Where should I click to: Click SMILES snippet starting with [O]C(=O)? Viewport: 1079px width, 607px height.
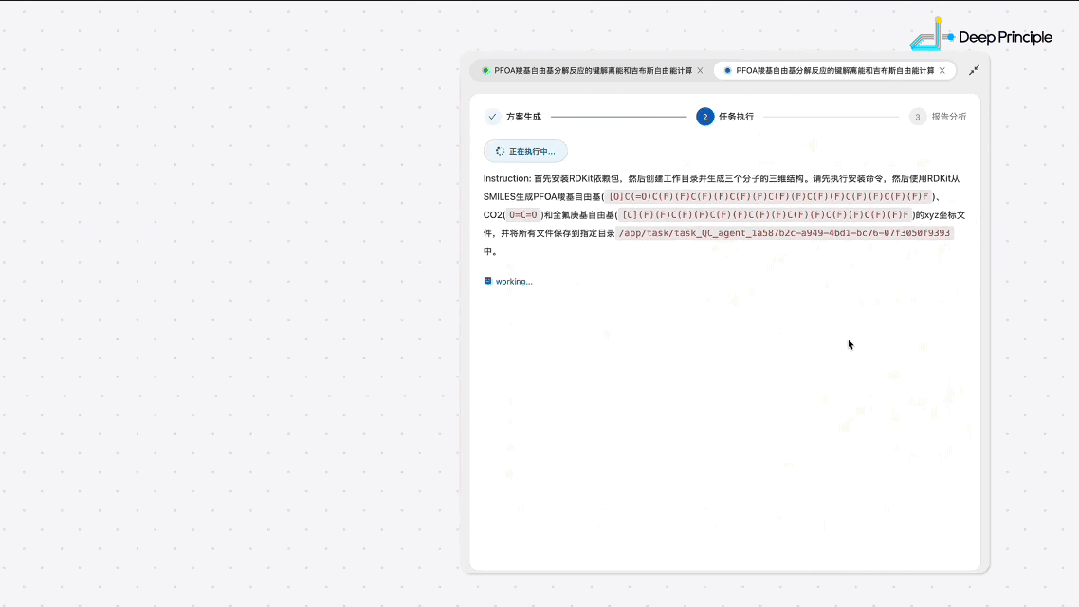(x=769, y=197)
